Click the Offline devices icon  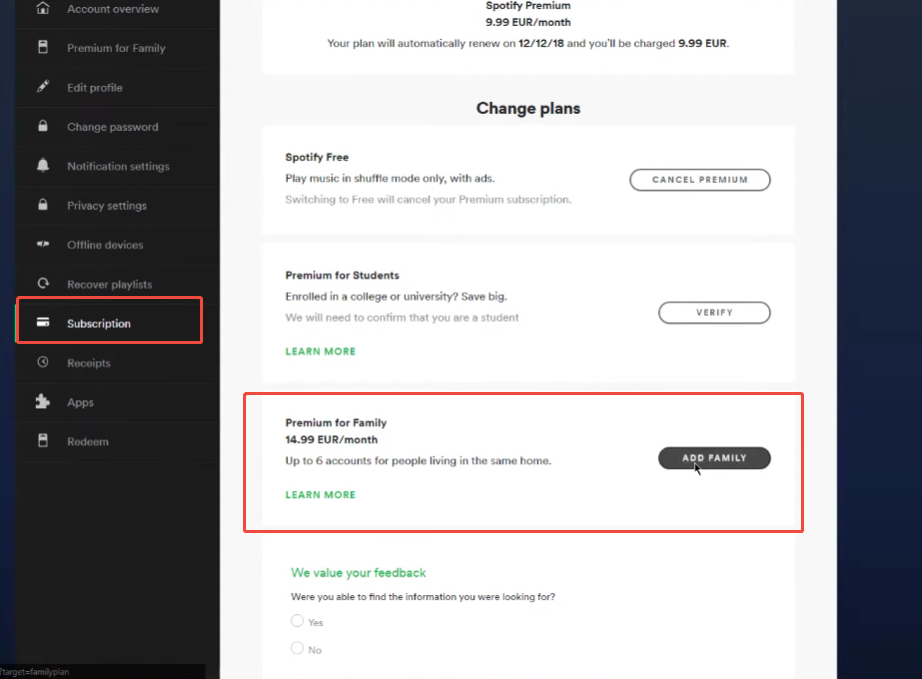43,244
